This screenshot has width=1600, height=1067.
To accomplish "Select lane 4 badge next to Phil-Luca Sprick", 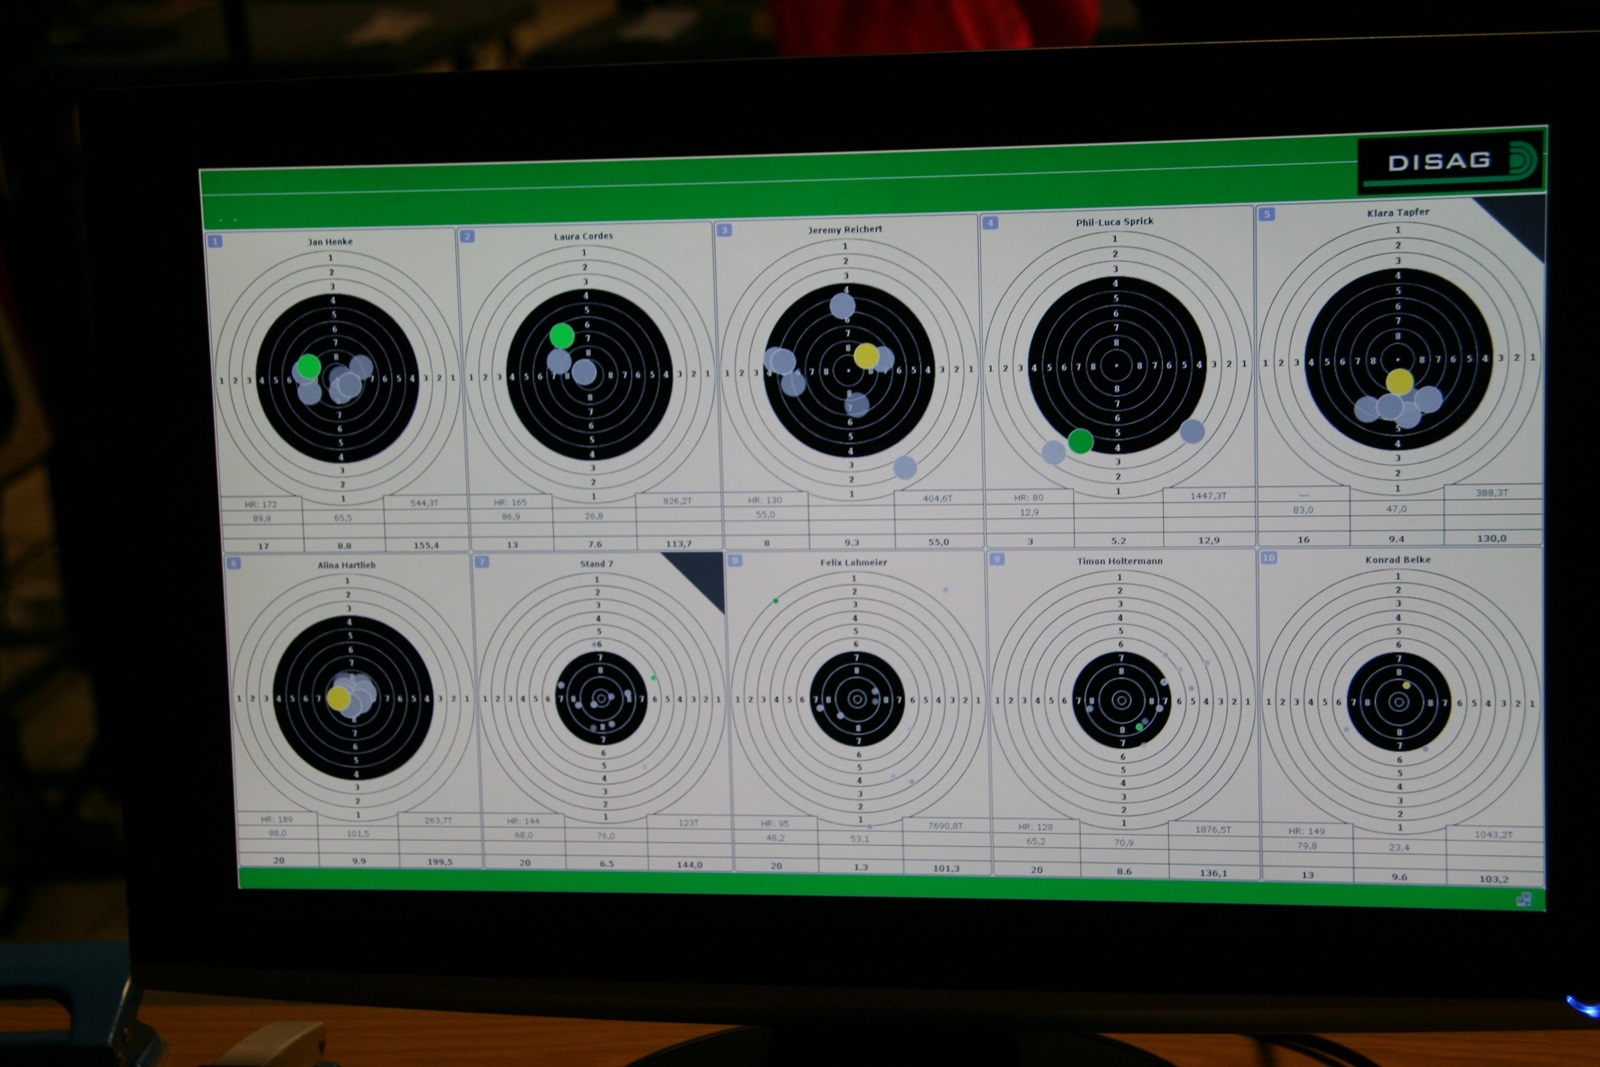I will coord(990,223).
